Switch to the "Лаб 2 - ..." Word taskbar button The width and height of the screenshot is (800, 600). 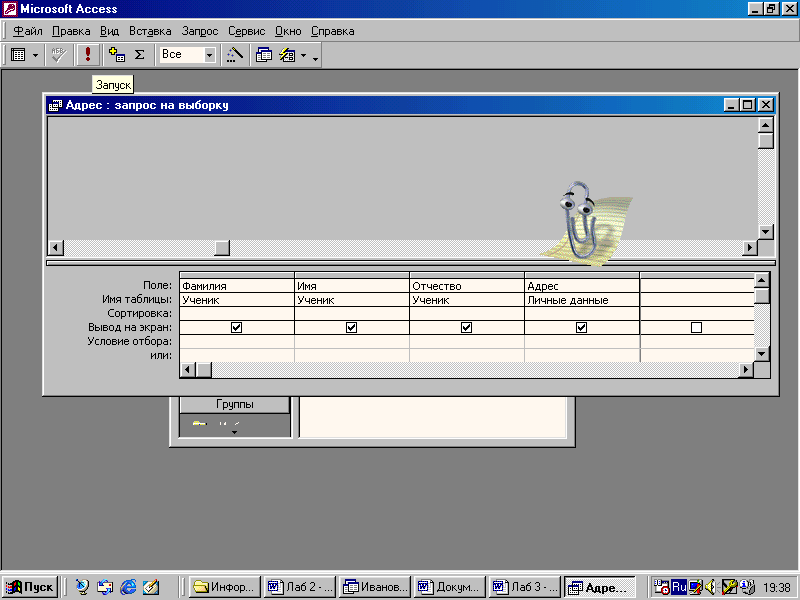coord(301,587)
